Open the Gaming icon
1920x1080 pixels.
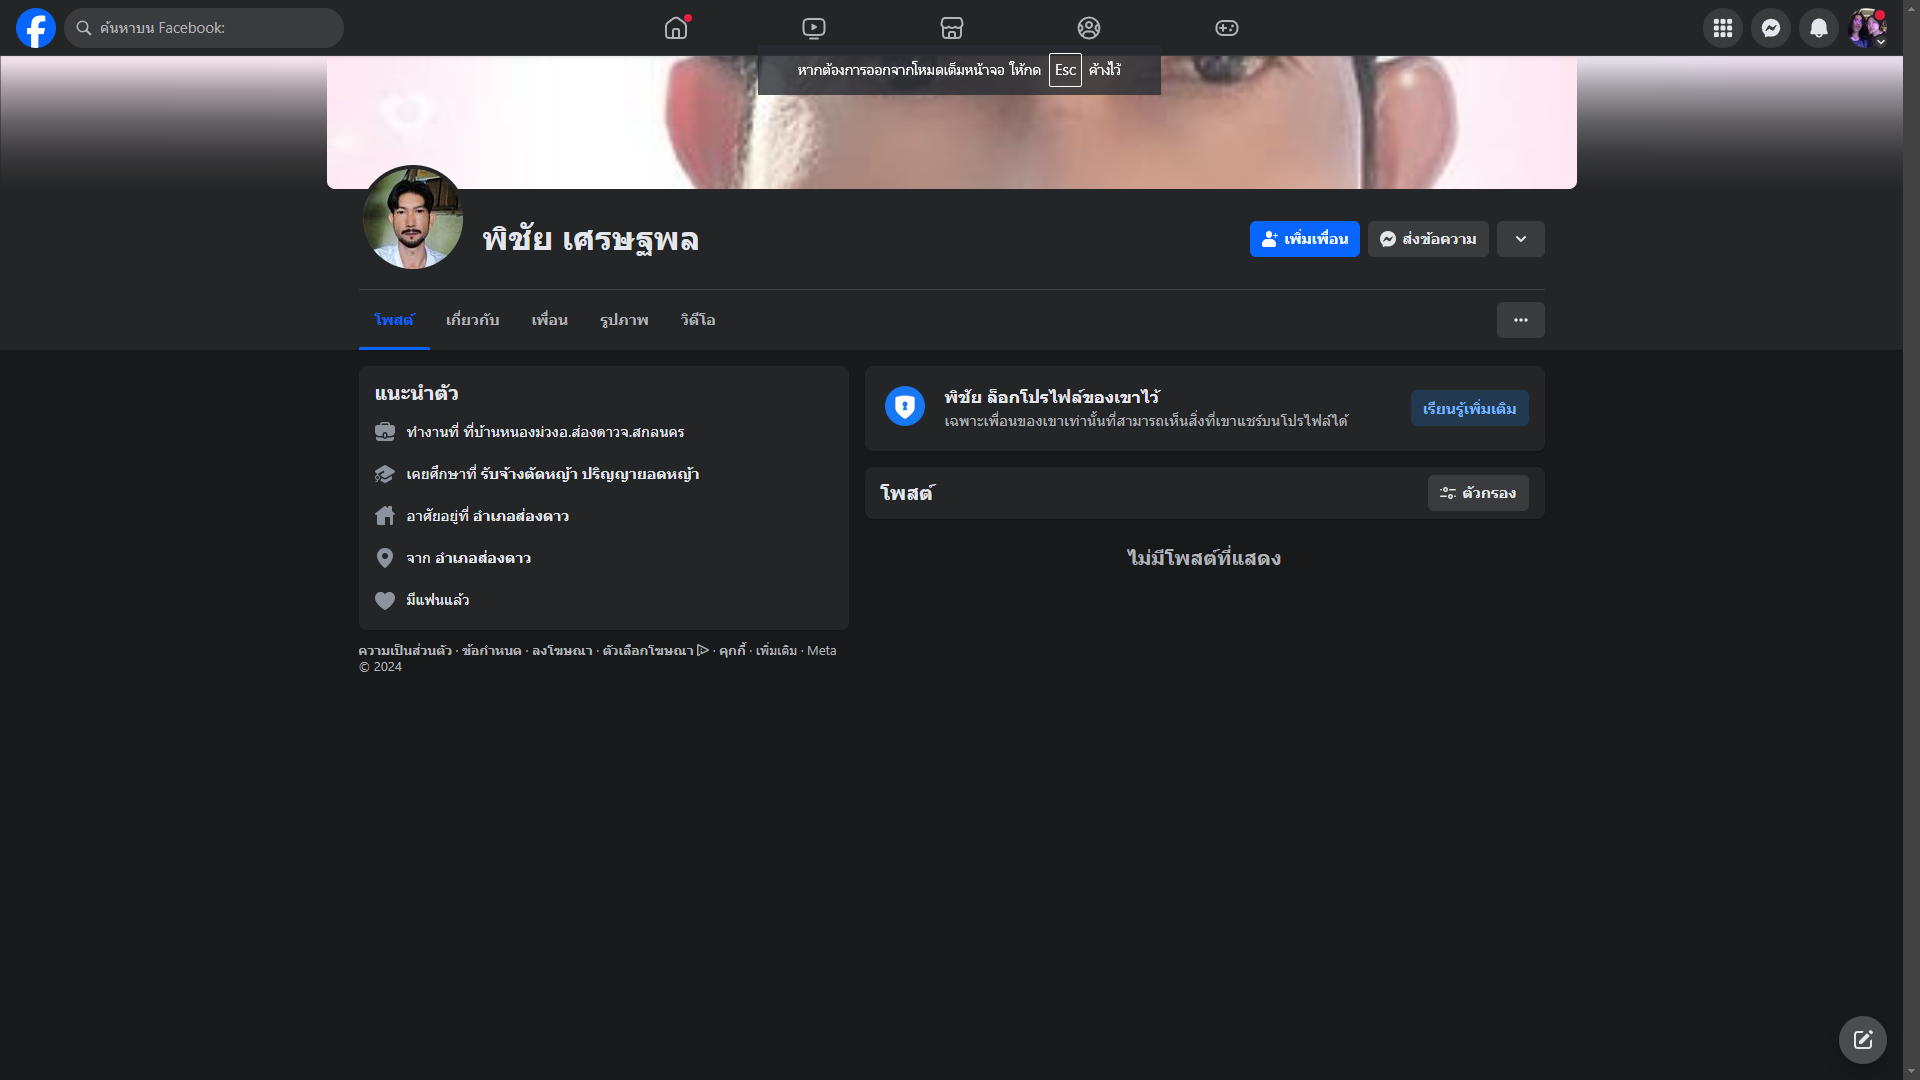click(x=1227, y=28)
